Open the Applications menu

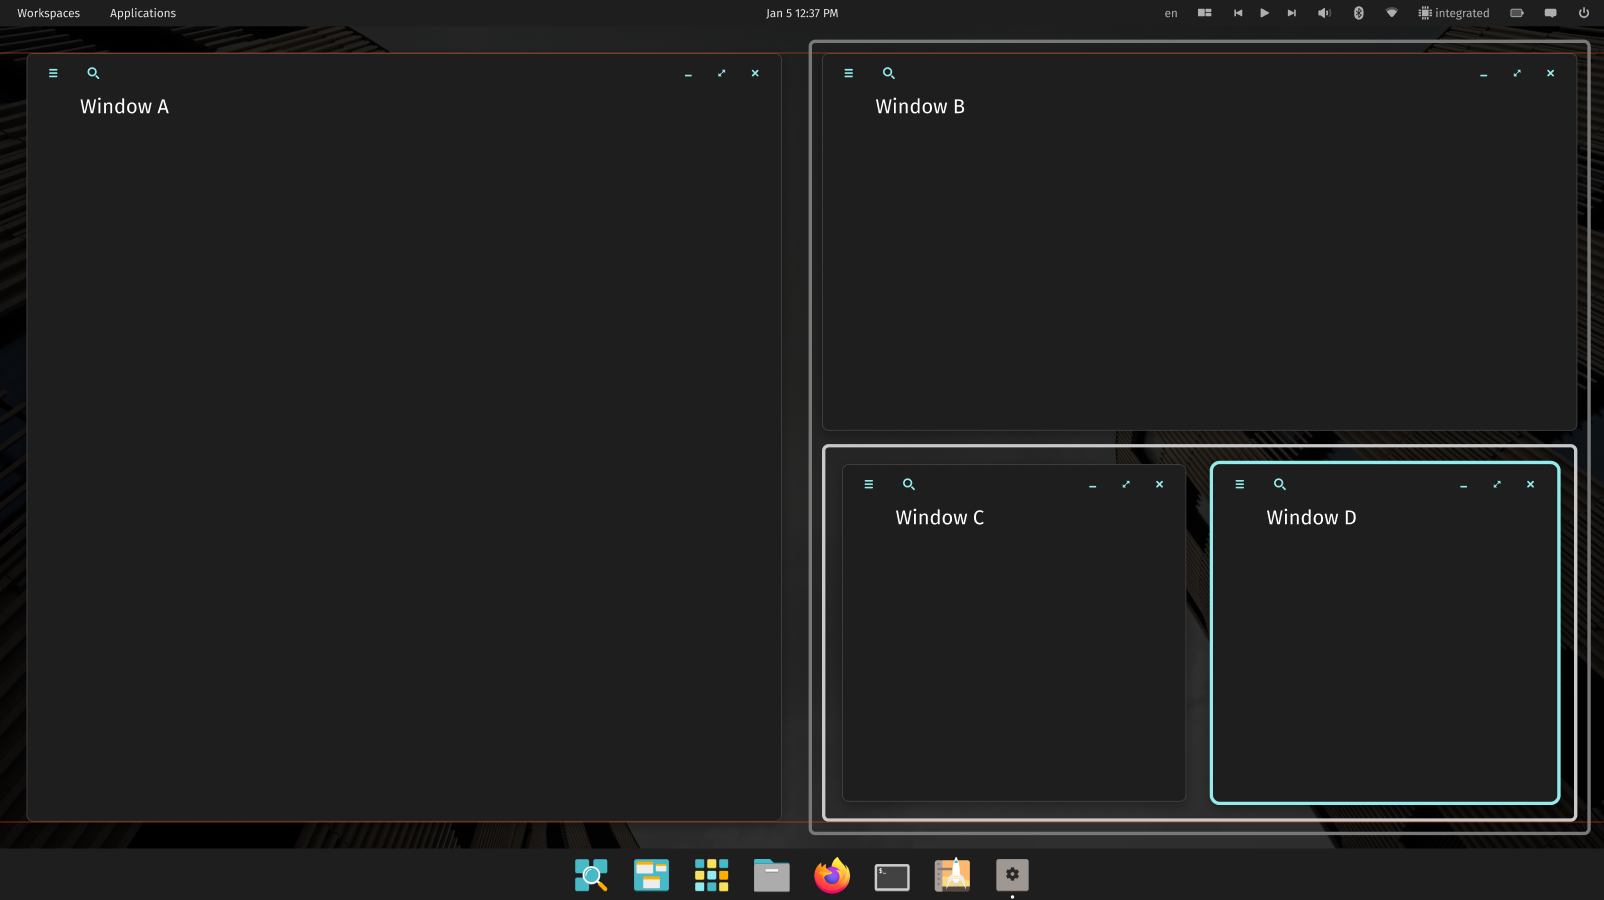coord(142,13)
